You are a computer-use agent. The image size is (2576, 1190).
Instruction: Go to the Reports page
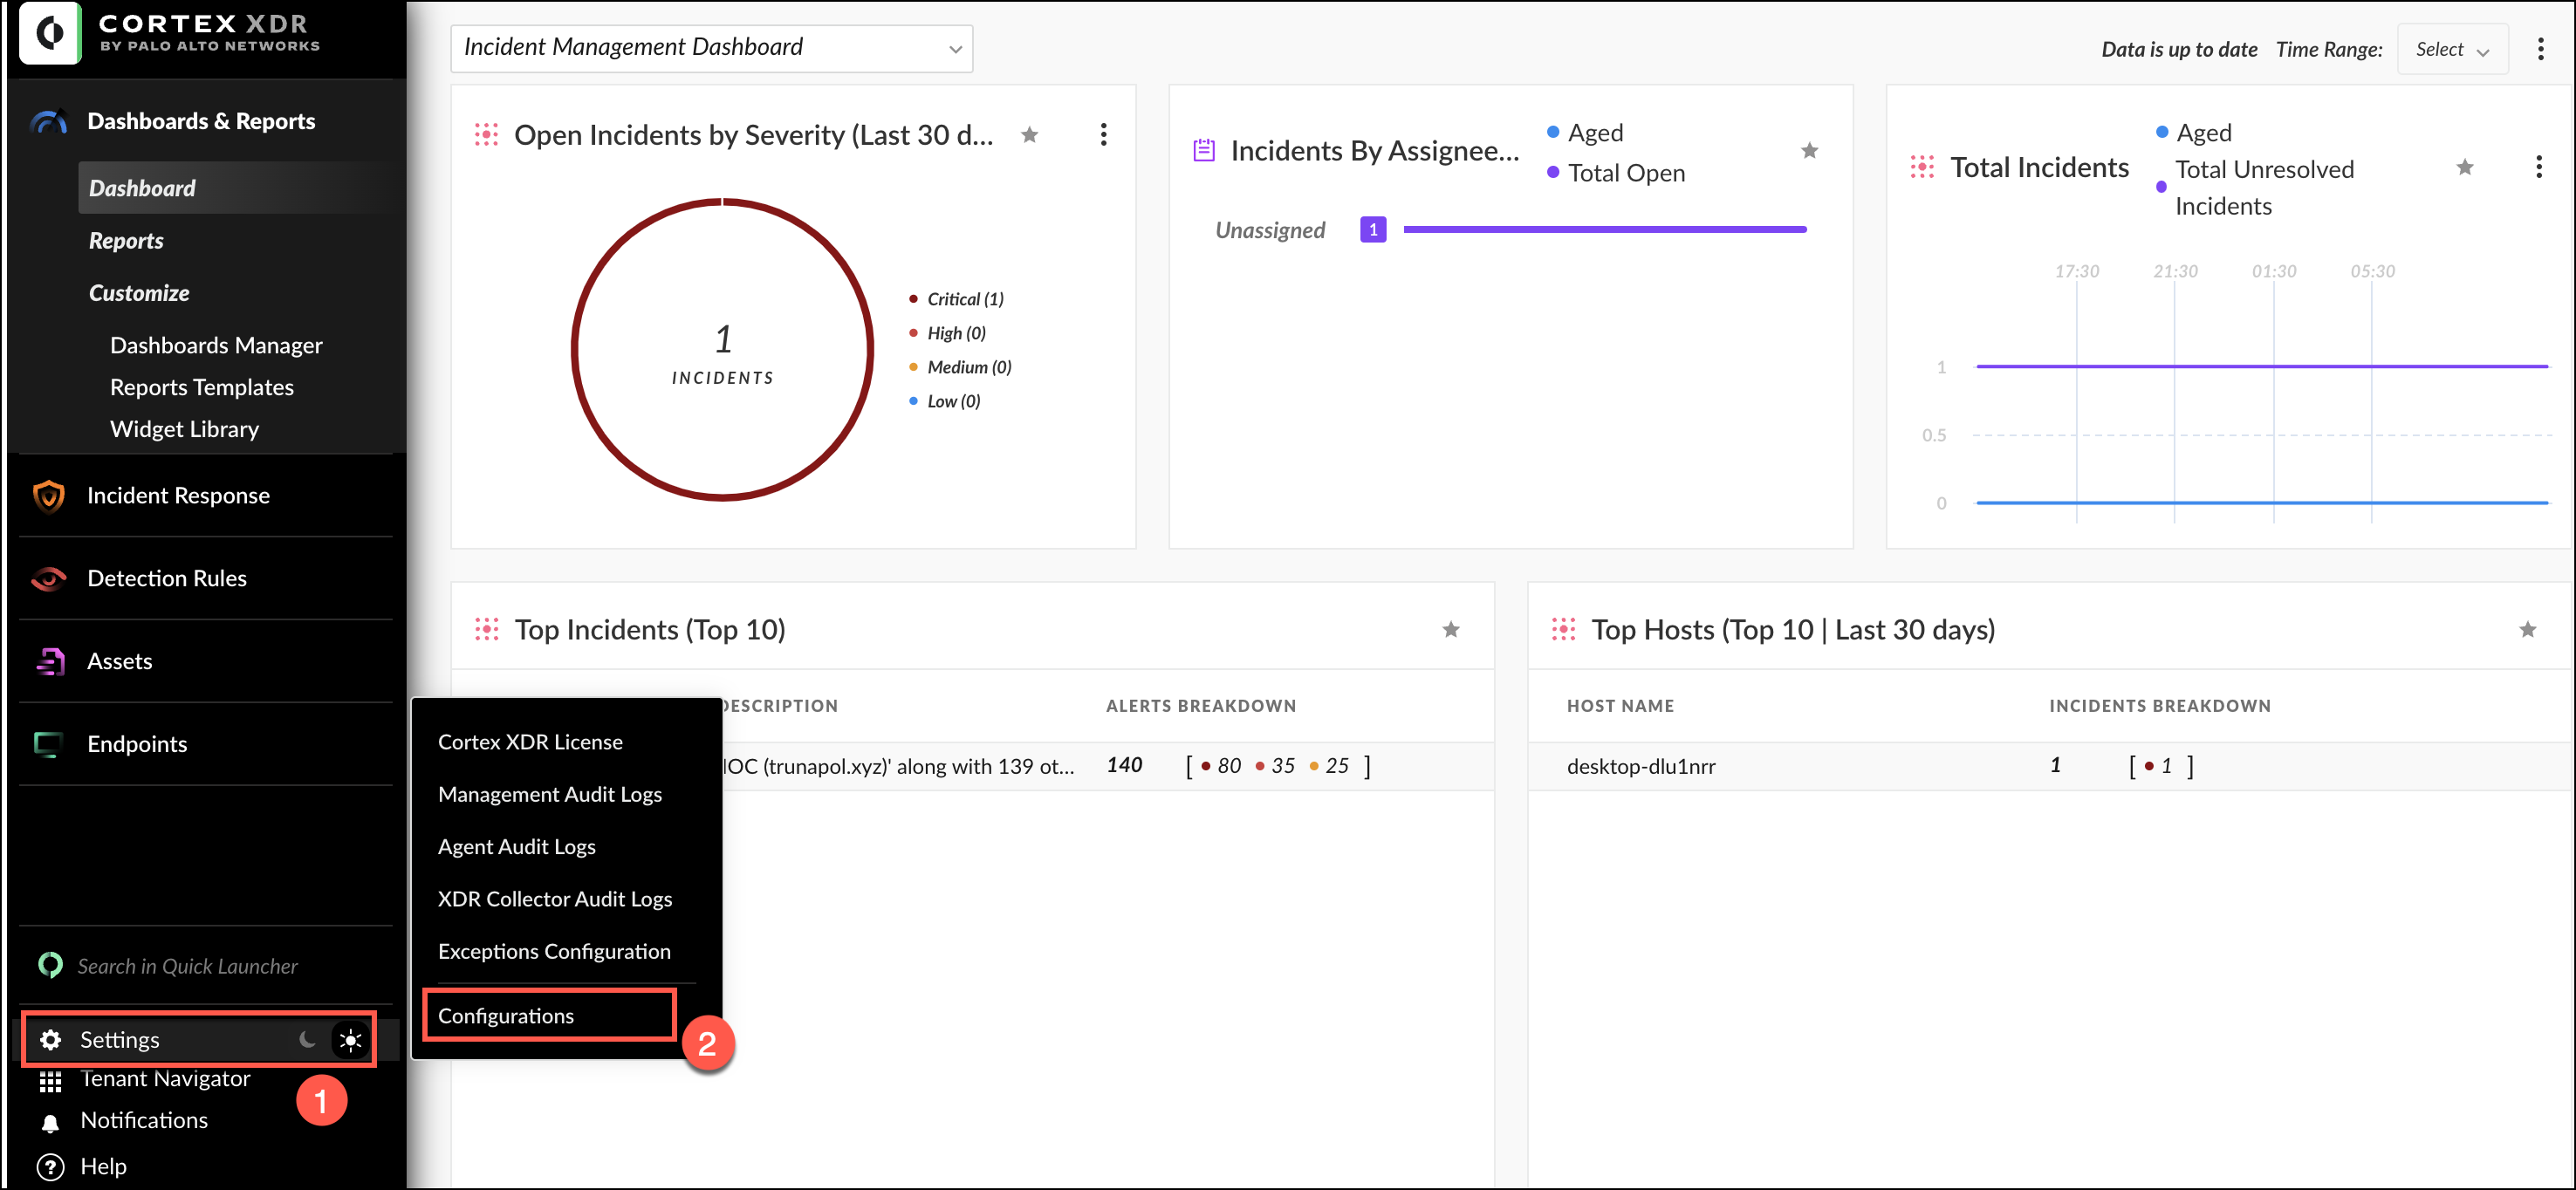(126, 241)
